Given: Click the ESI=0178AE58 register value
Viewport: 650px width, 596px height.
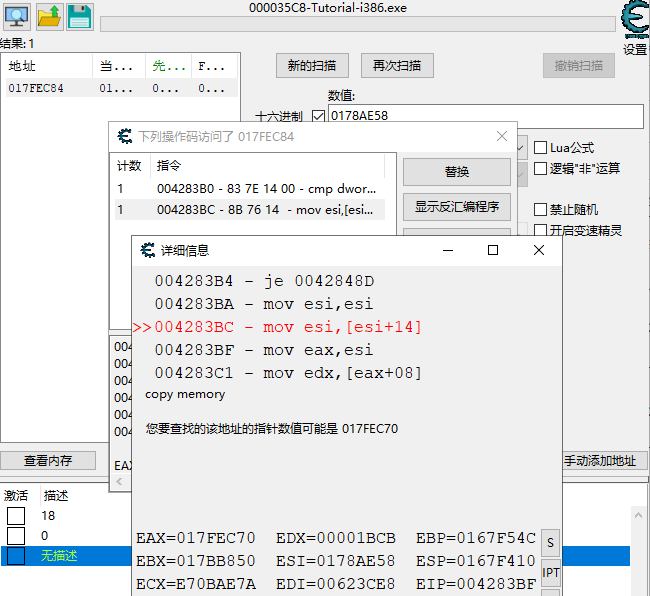Looking at the screenshot, I should (x=336, y=561).
